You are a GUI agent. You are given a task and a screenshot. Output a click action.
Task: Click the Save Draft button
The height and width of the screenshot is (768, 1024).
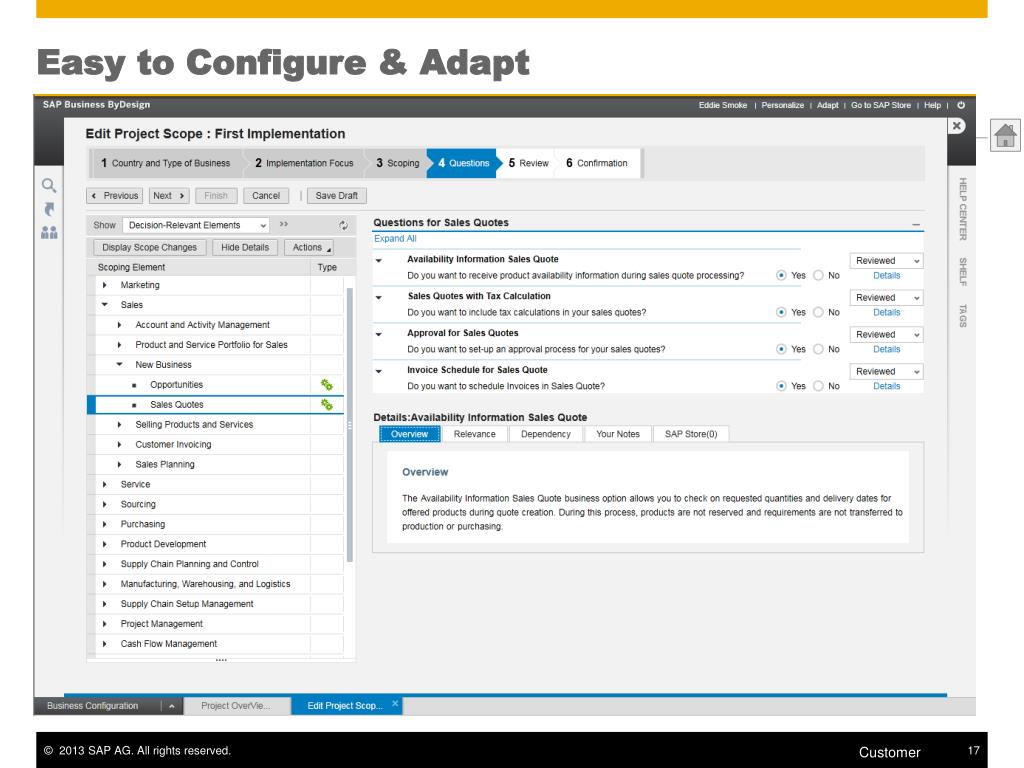[x=336, y=196]
